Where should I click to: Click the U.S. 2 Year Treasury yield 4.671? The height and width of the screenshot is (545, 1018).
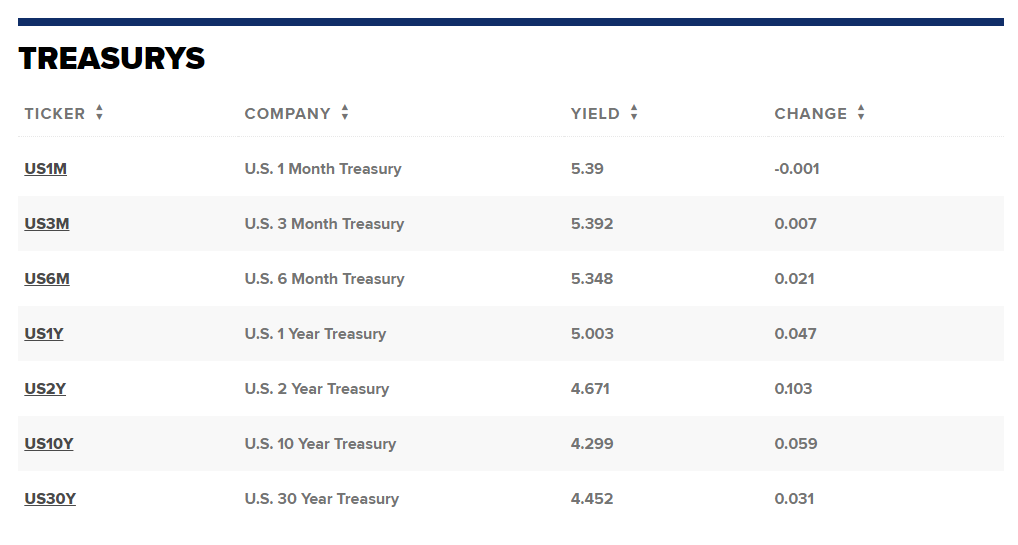click(x=590, y=389)
